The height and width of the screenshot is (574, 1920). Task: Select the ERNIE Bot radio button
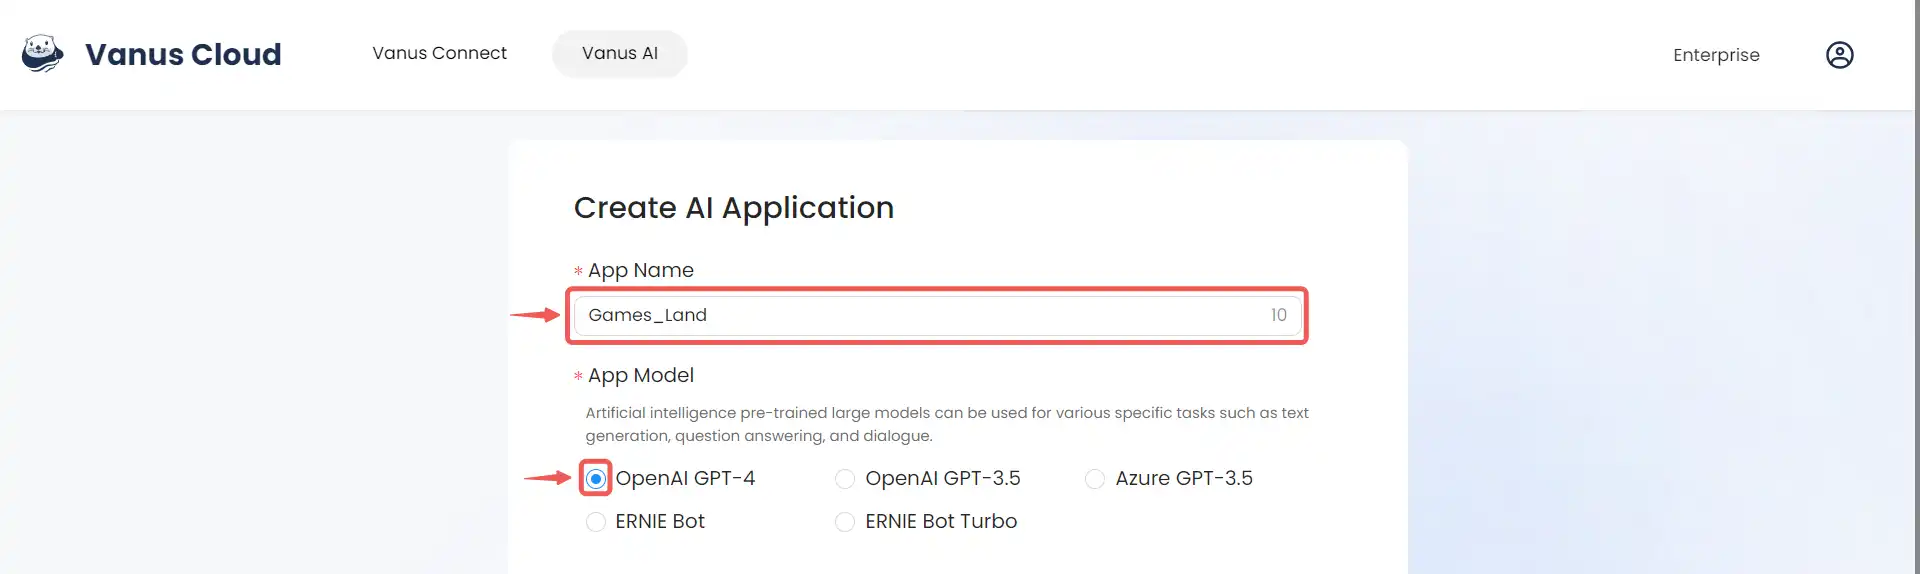(x=596, y=522)
